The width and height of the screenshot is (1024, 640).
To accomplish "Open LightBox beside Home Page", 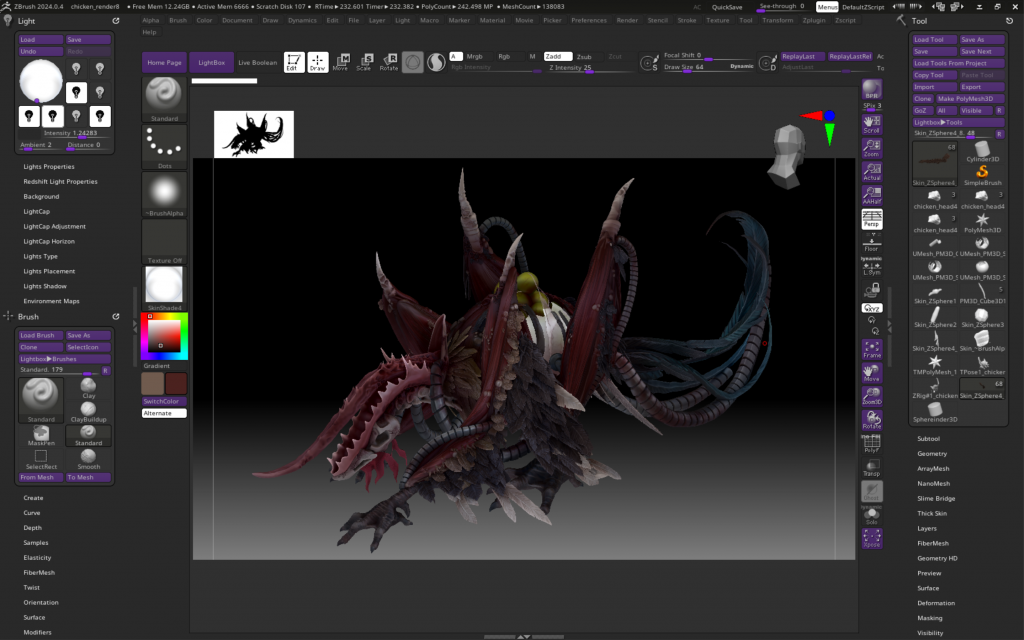I will tap(212, 63).
